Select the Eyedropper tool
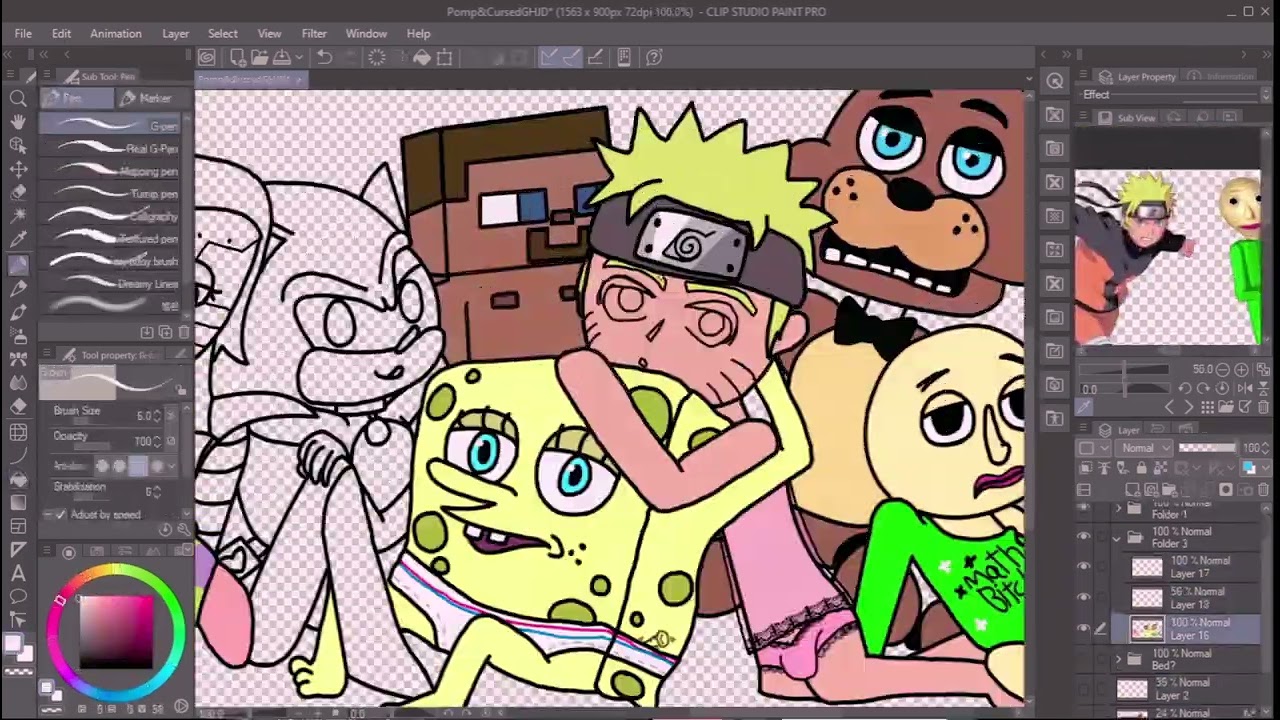This screenshot has height=720, width=1280. tap(18, 240)
